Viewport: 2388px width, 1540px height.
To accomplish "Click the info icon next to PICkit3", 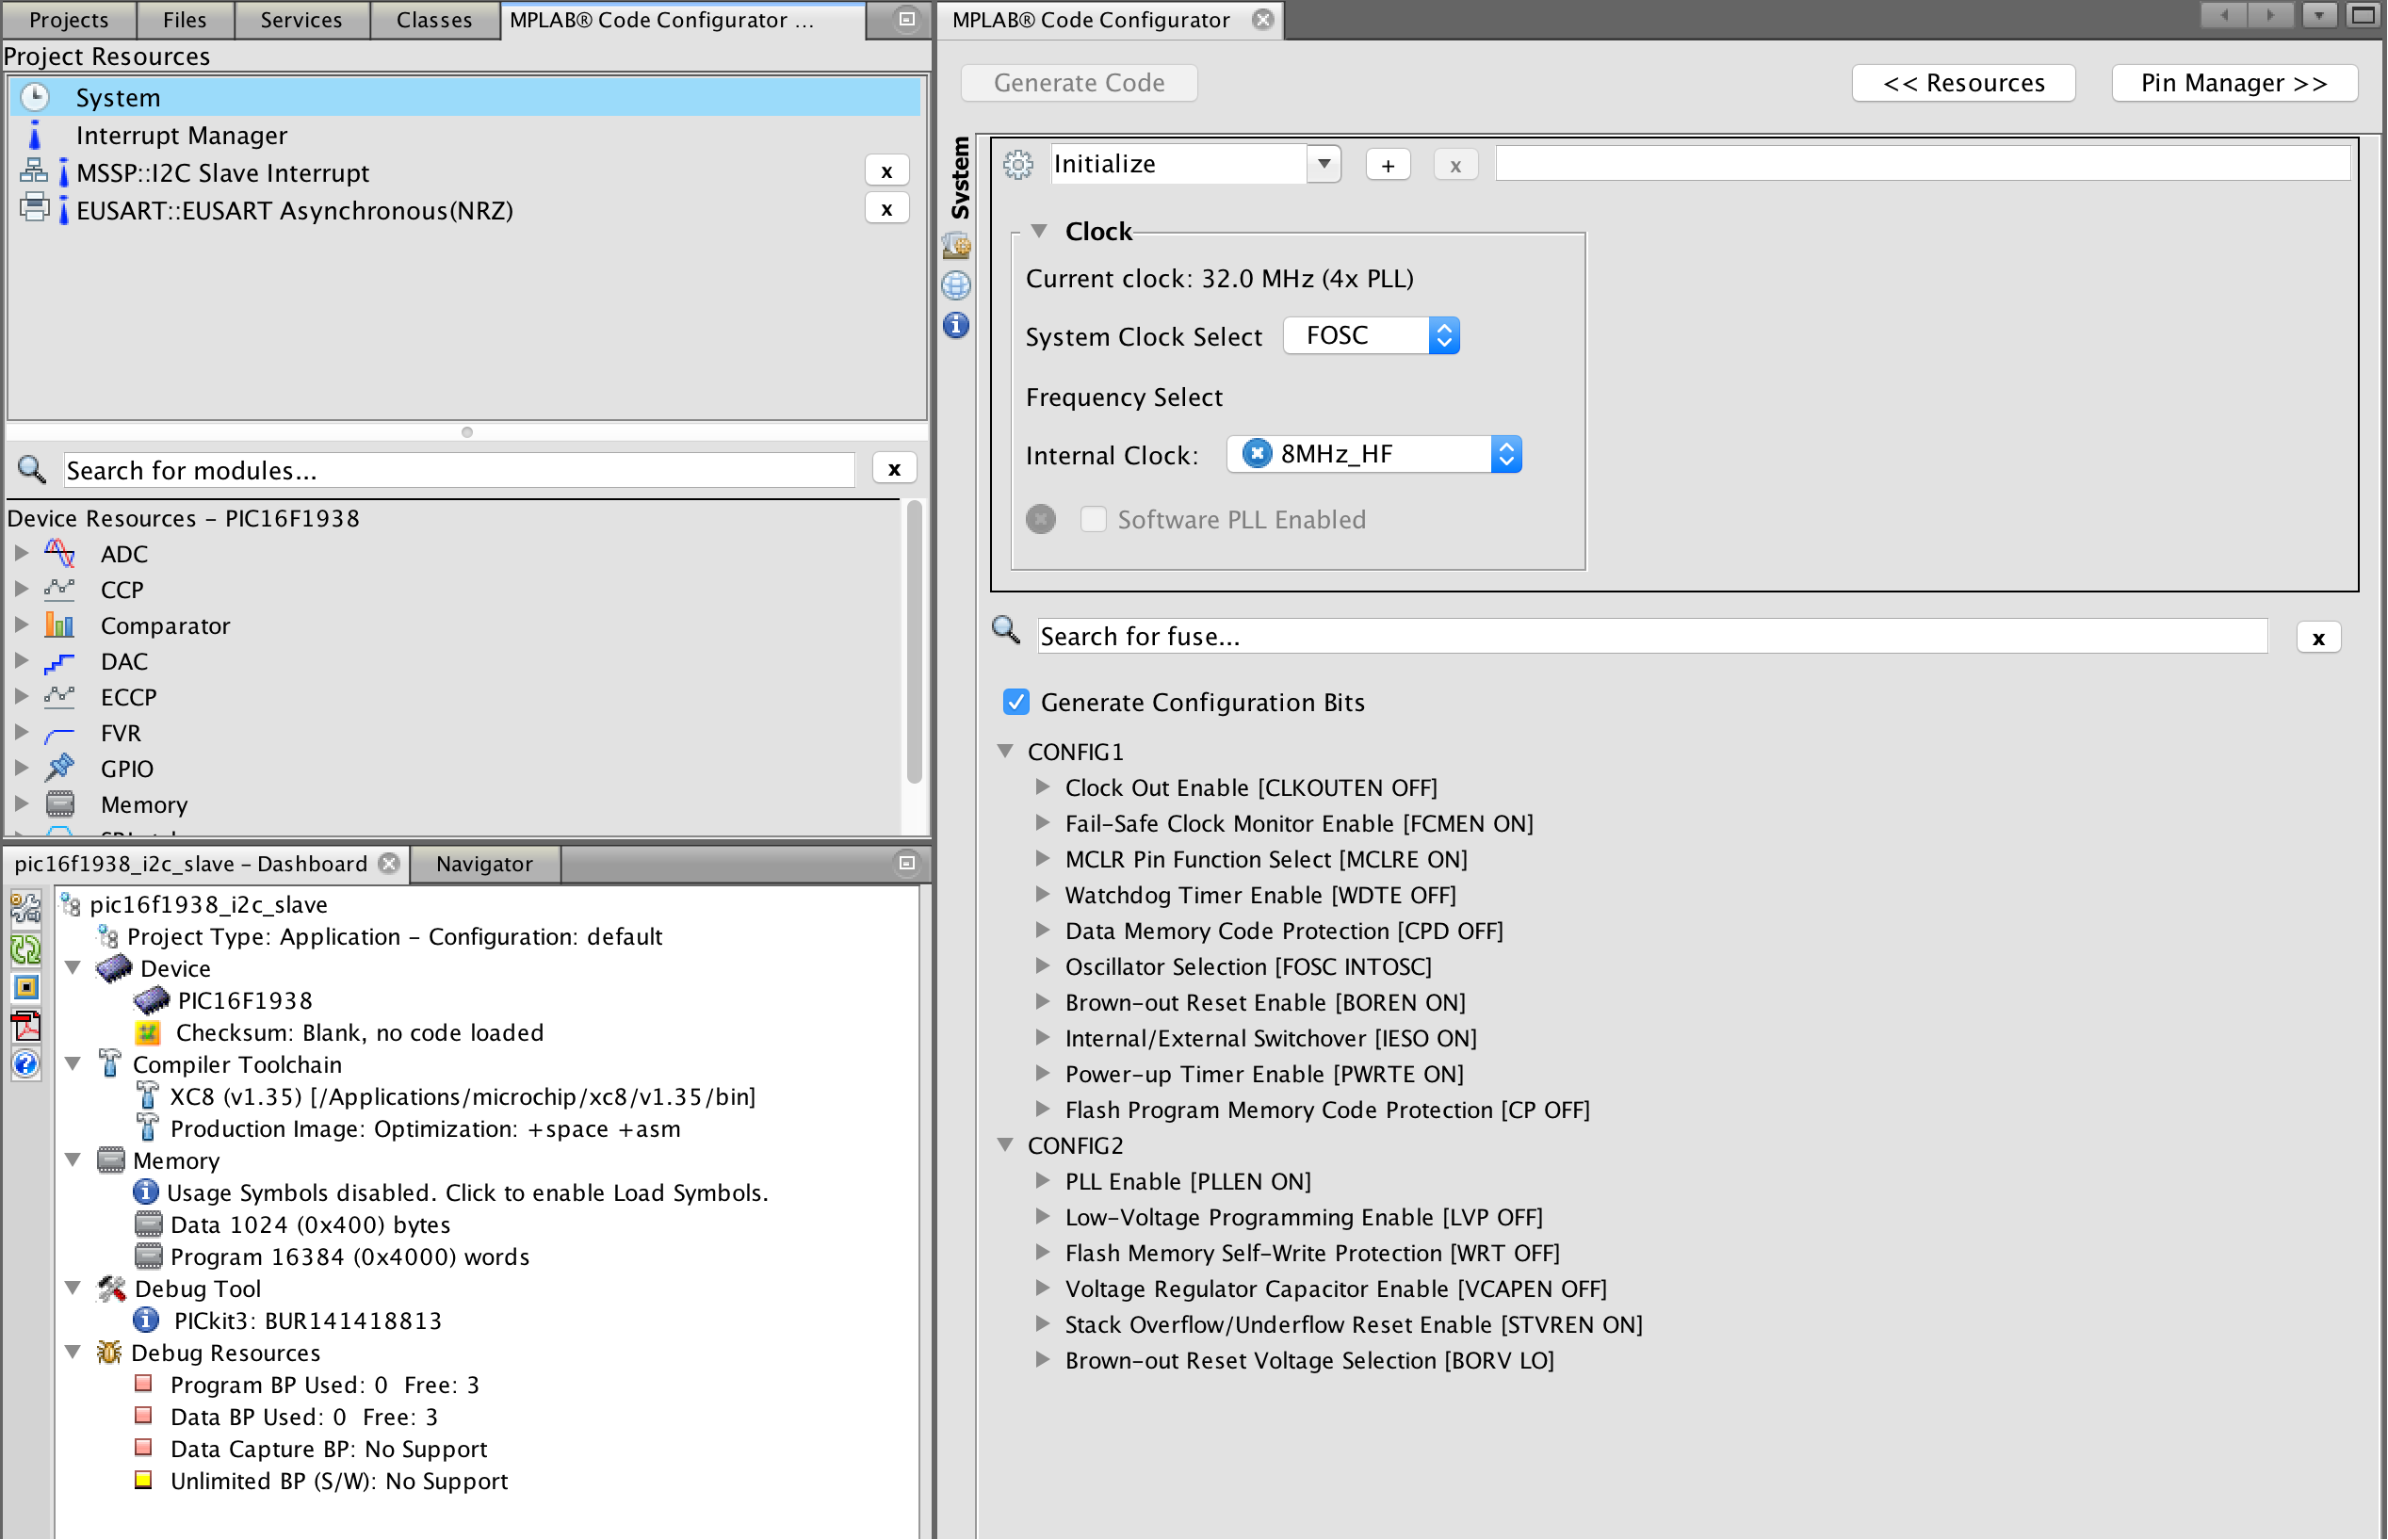I will 146,1320.
